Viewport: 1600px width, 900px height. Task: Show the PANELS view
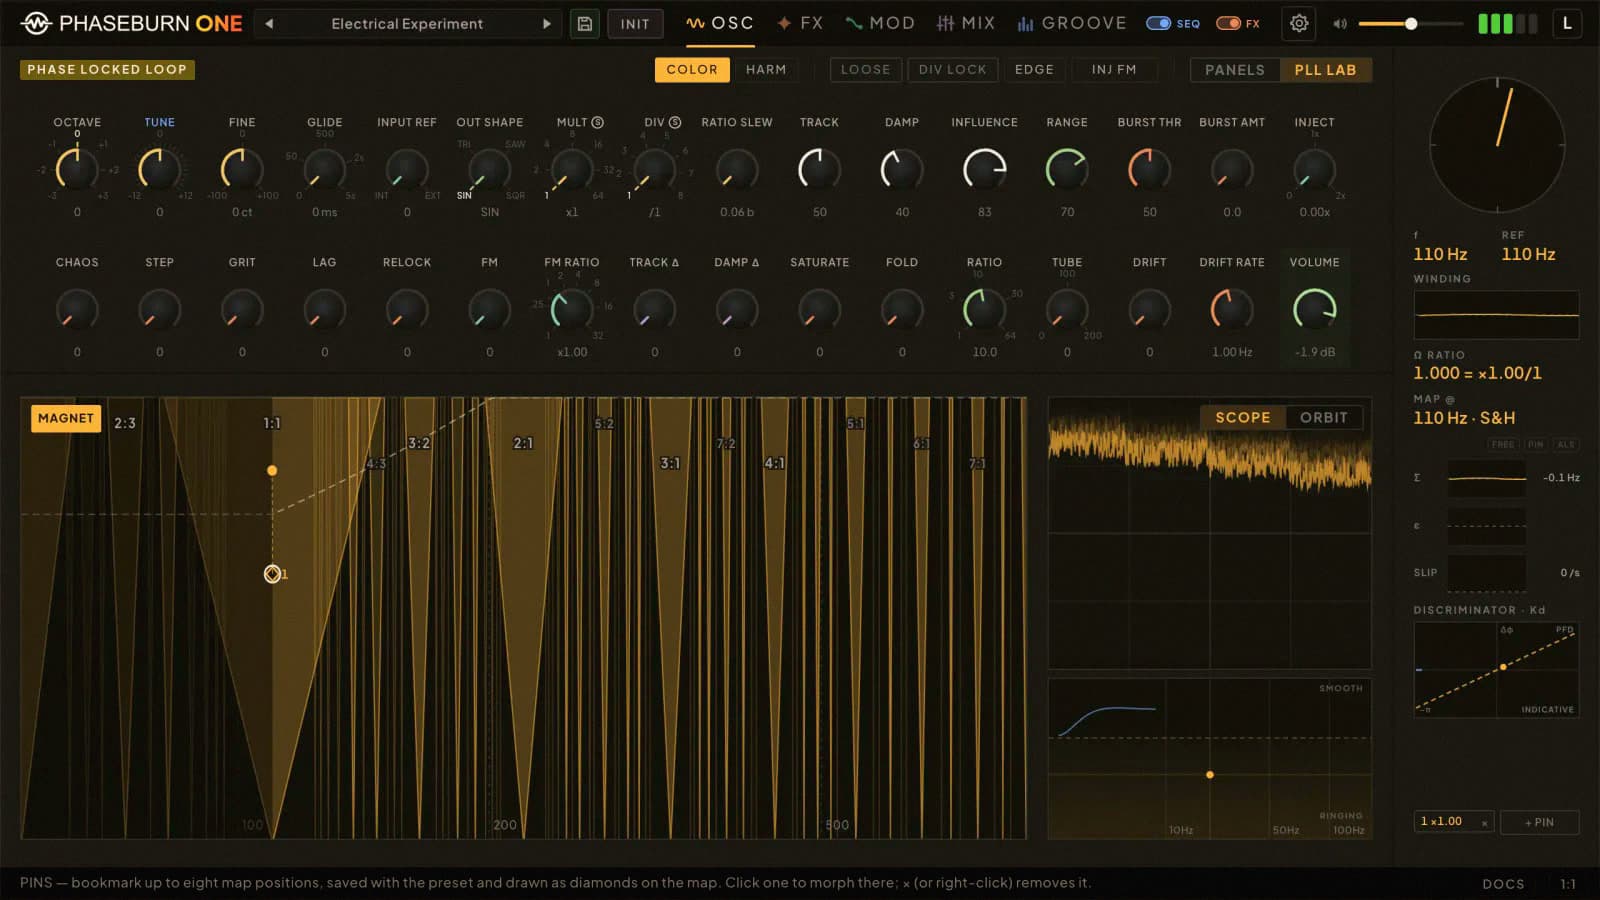pyautogui.click(x=1235, y=69)
